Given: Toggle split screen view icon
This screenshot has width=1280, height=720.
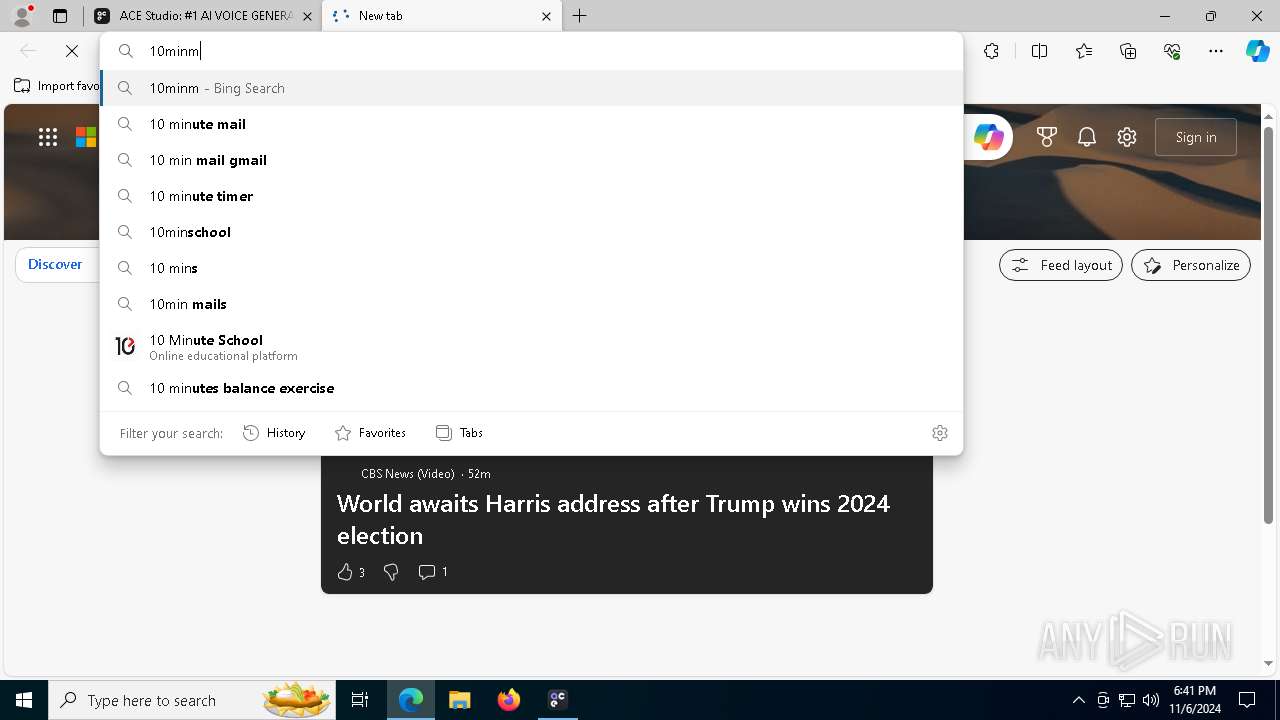Looking at the screenshot, I should 1039,51.
